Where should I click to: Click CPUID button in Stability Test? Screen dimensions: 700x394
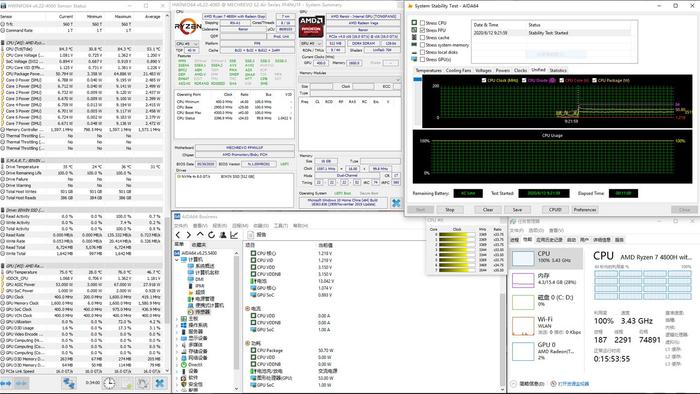(555, 210)
